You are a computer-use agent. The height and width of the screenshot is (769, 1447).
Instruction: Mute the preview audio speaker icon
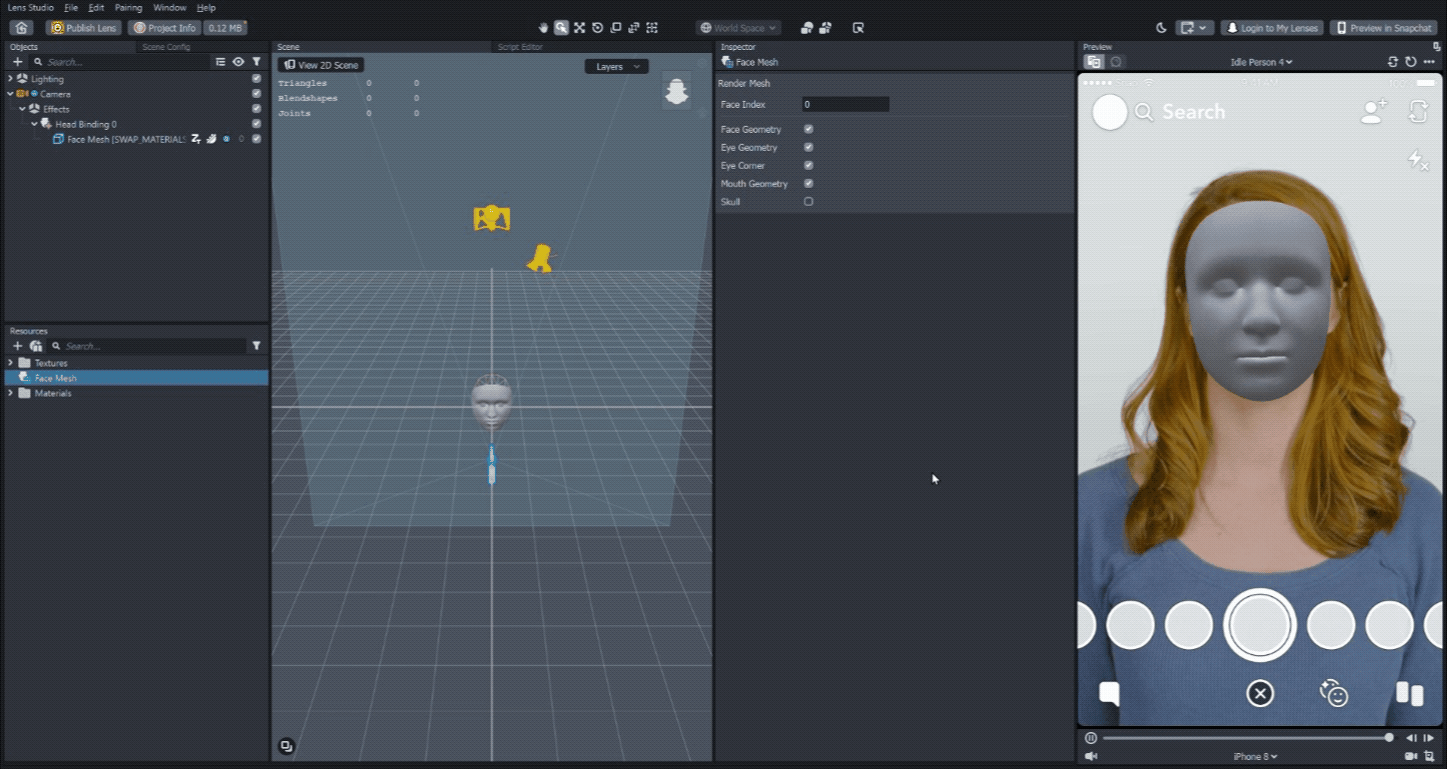(1091, 756)
